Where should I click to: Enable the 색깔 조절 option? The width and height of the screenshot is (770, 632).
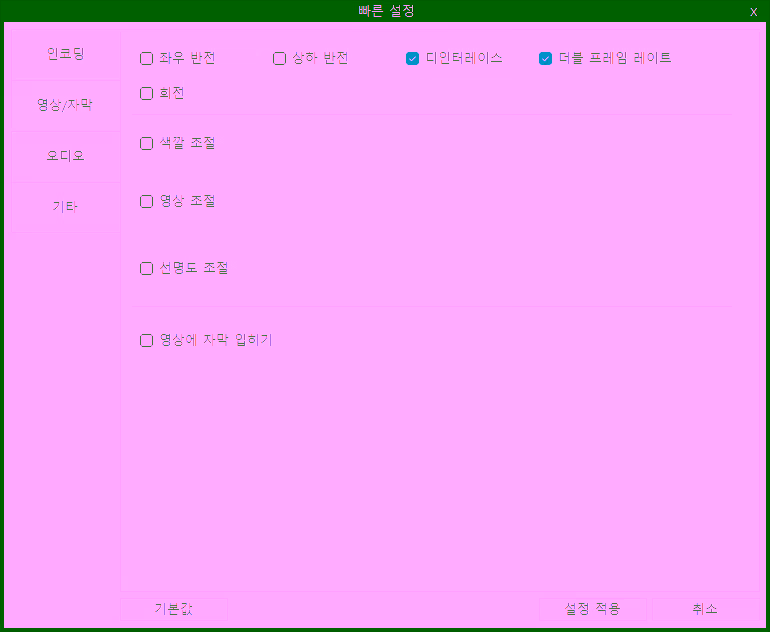(146, 143)
